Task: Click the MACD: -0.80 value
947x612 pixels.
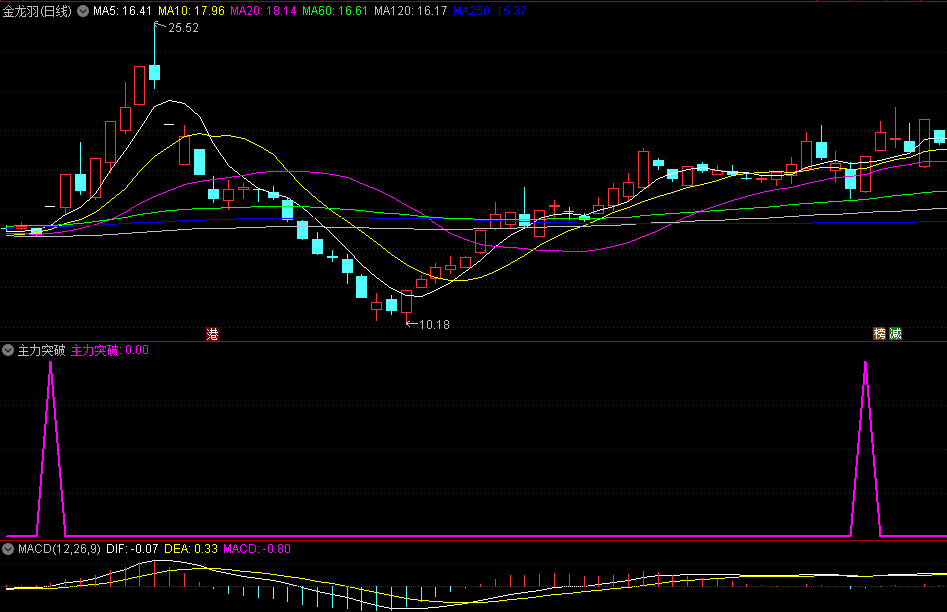Action: [257, 549]
